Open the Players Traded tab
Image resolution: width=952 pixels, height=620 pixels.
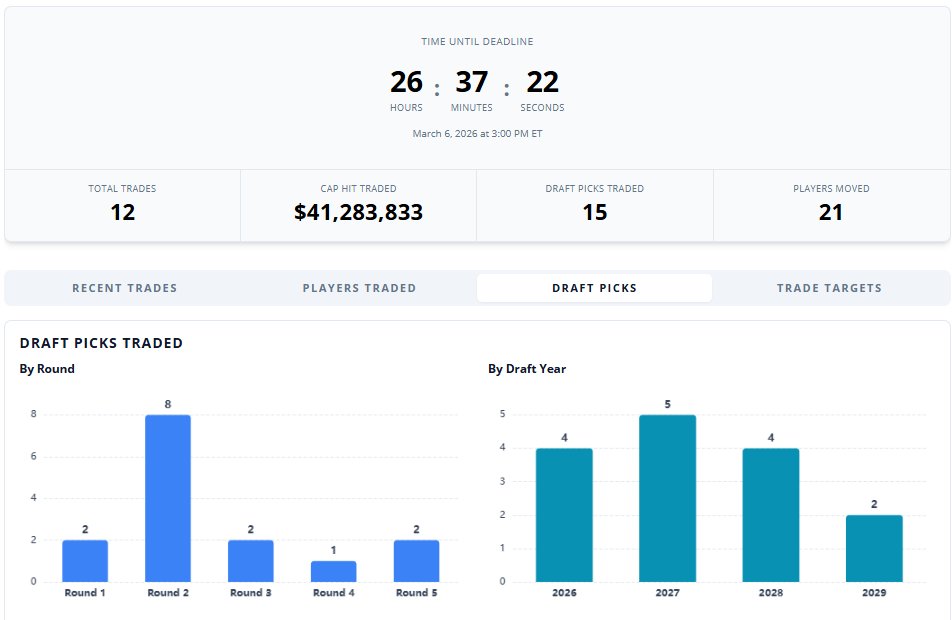[x=359, y=288]
